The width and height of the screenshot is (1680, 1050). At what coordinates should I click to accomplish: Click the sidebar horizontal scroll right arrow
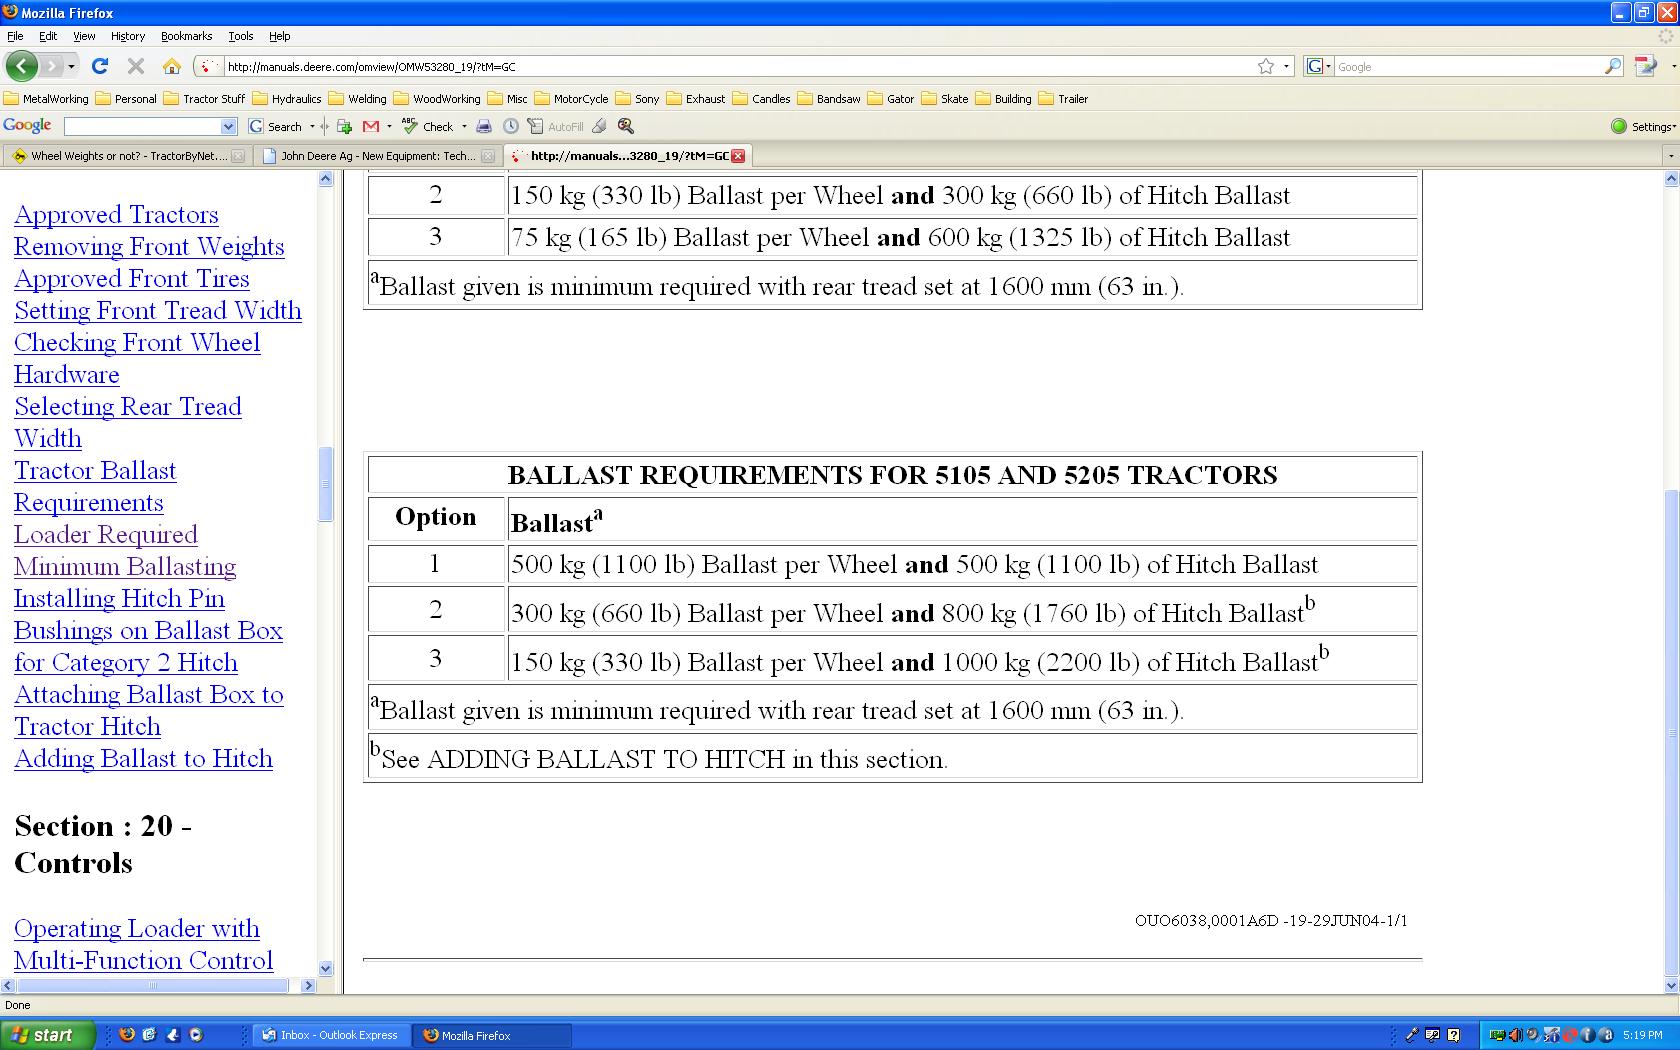[x=308, y=985]
